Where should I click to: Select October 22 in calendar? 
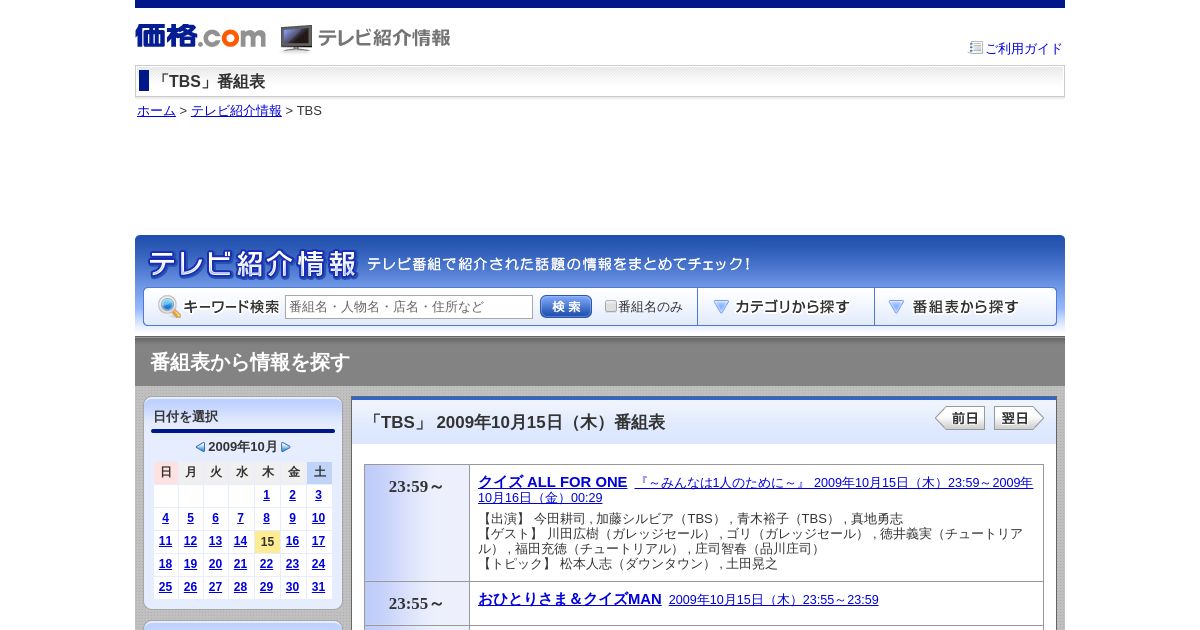(266, 564)
